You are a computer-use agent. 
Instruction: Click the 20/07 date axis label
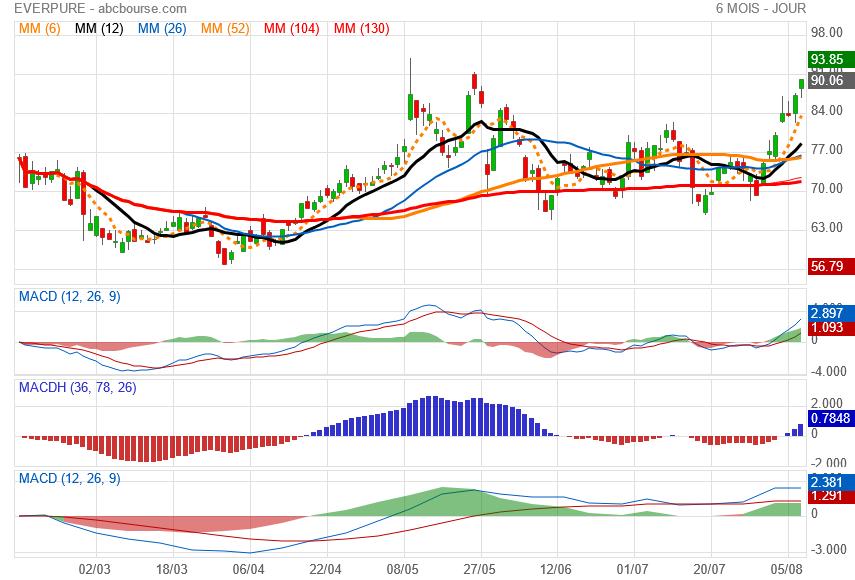pos(709,570)
